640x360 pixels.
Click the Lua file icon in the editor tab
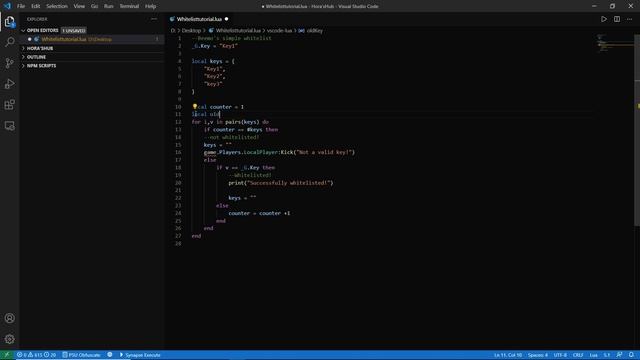pyautogui.click(x=172, y=19)
